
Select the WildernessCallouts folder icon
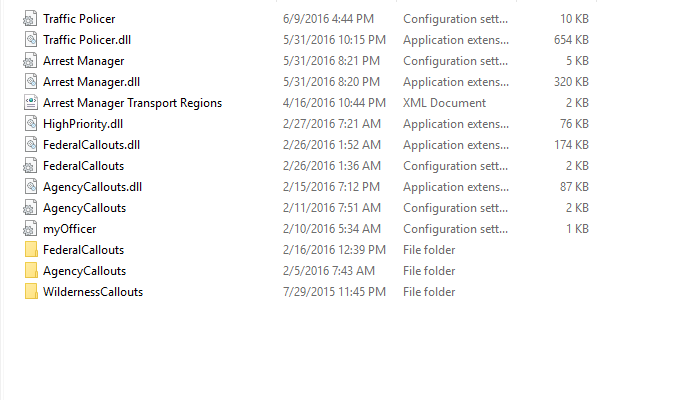[x=31, y=292]
